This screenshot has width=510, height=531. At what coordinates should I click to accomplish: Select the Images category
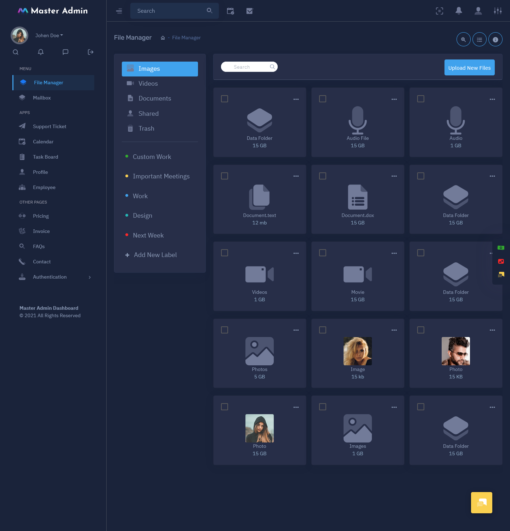point(160,69)
